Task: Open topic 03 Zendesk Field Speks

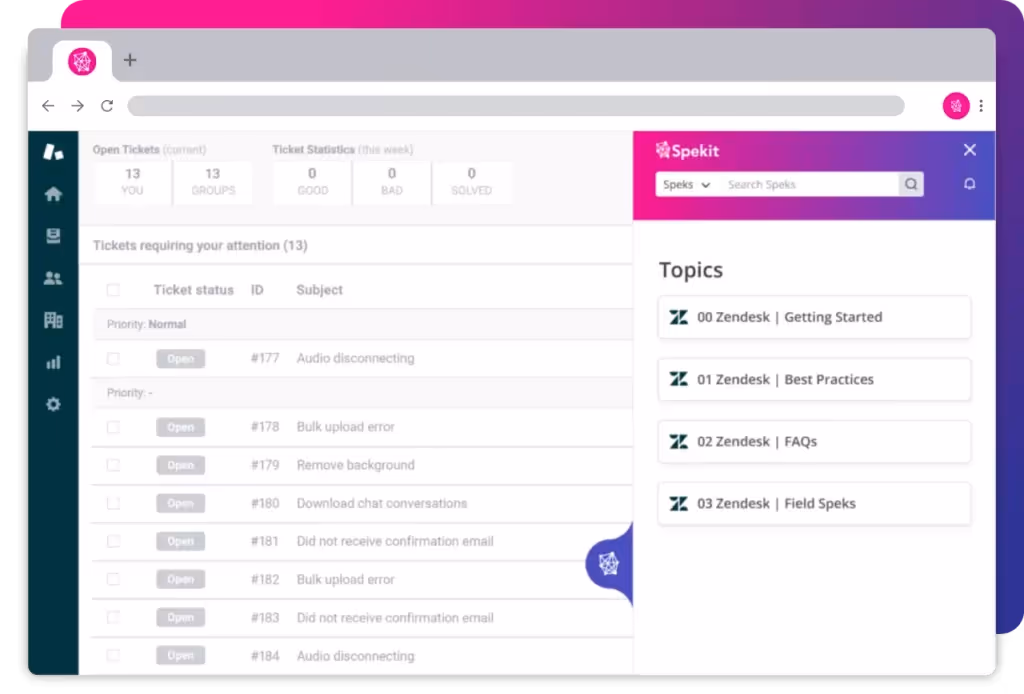Action: pyautogui.click(x=814, y=503)
